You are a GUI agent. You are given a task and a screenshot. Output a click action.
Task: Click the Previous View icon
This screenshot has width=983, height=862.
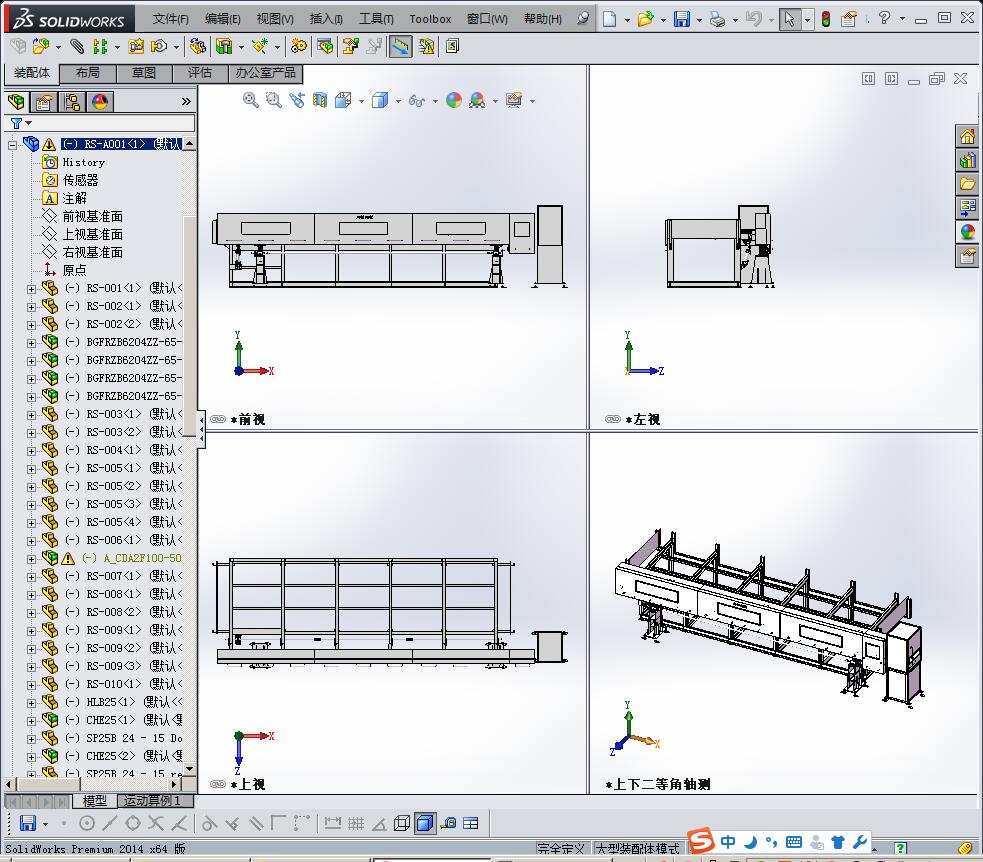(297, 100)
